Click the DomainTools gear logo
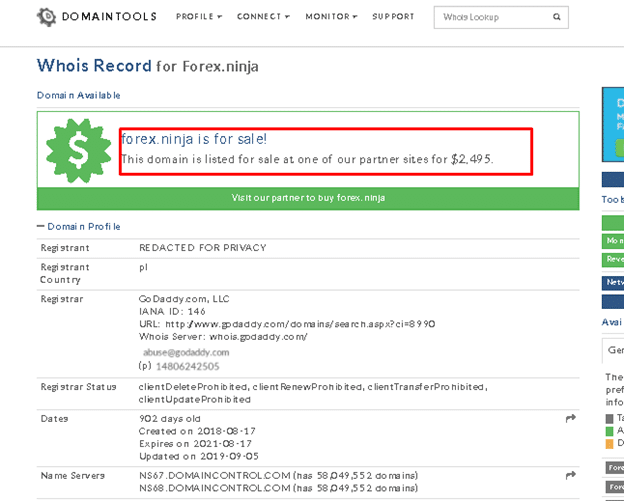The width and height of the screenshot is (624, 501). point(47,17)
